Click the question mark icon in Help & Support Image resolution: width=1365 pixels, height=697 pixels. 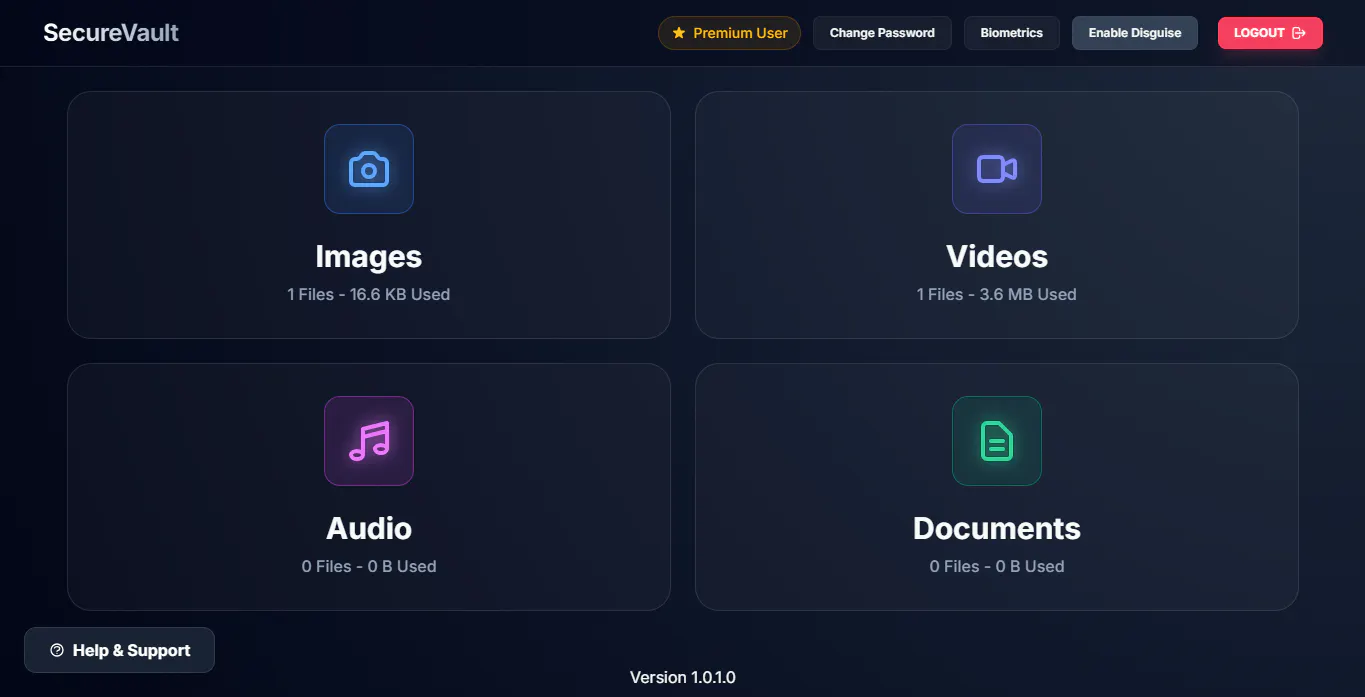57,650
